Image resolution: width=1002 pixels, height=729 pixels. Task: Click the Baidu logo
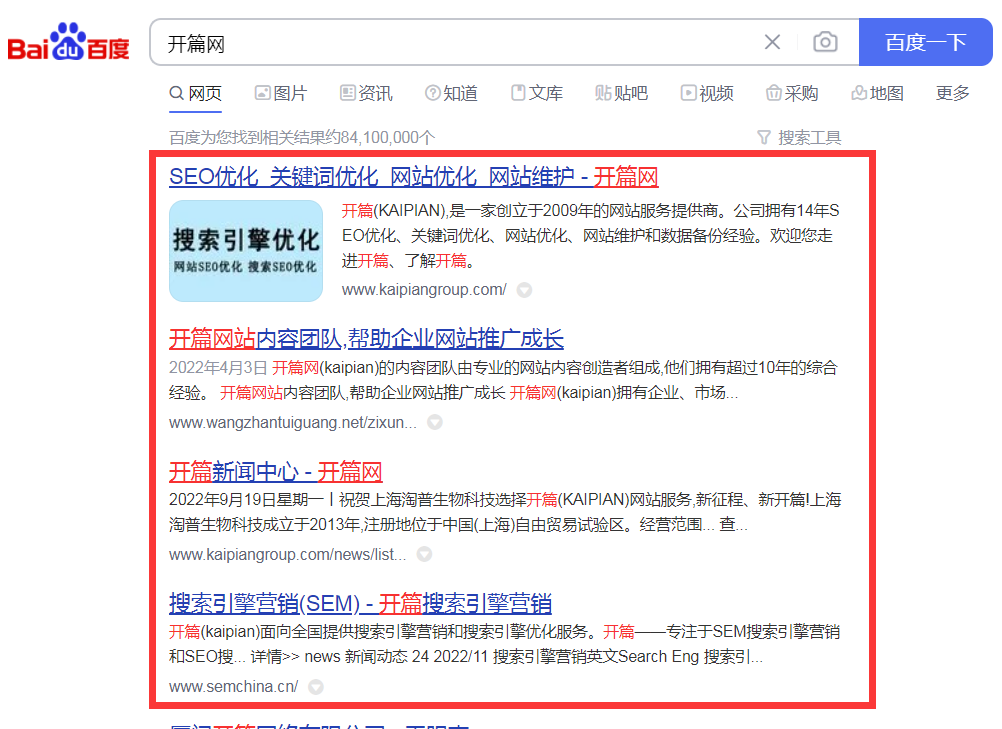coord(68,42)
